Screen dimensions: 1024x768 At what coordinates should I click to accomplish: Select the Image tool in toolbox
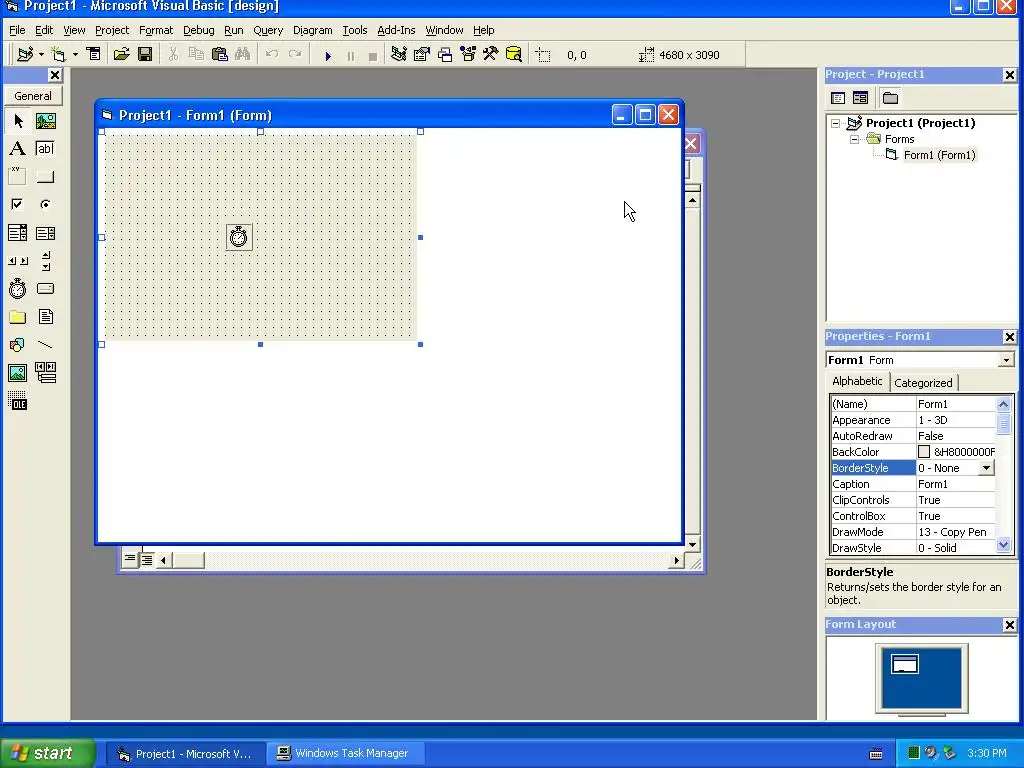click(18, 373)
